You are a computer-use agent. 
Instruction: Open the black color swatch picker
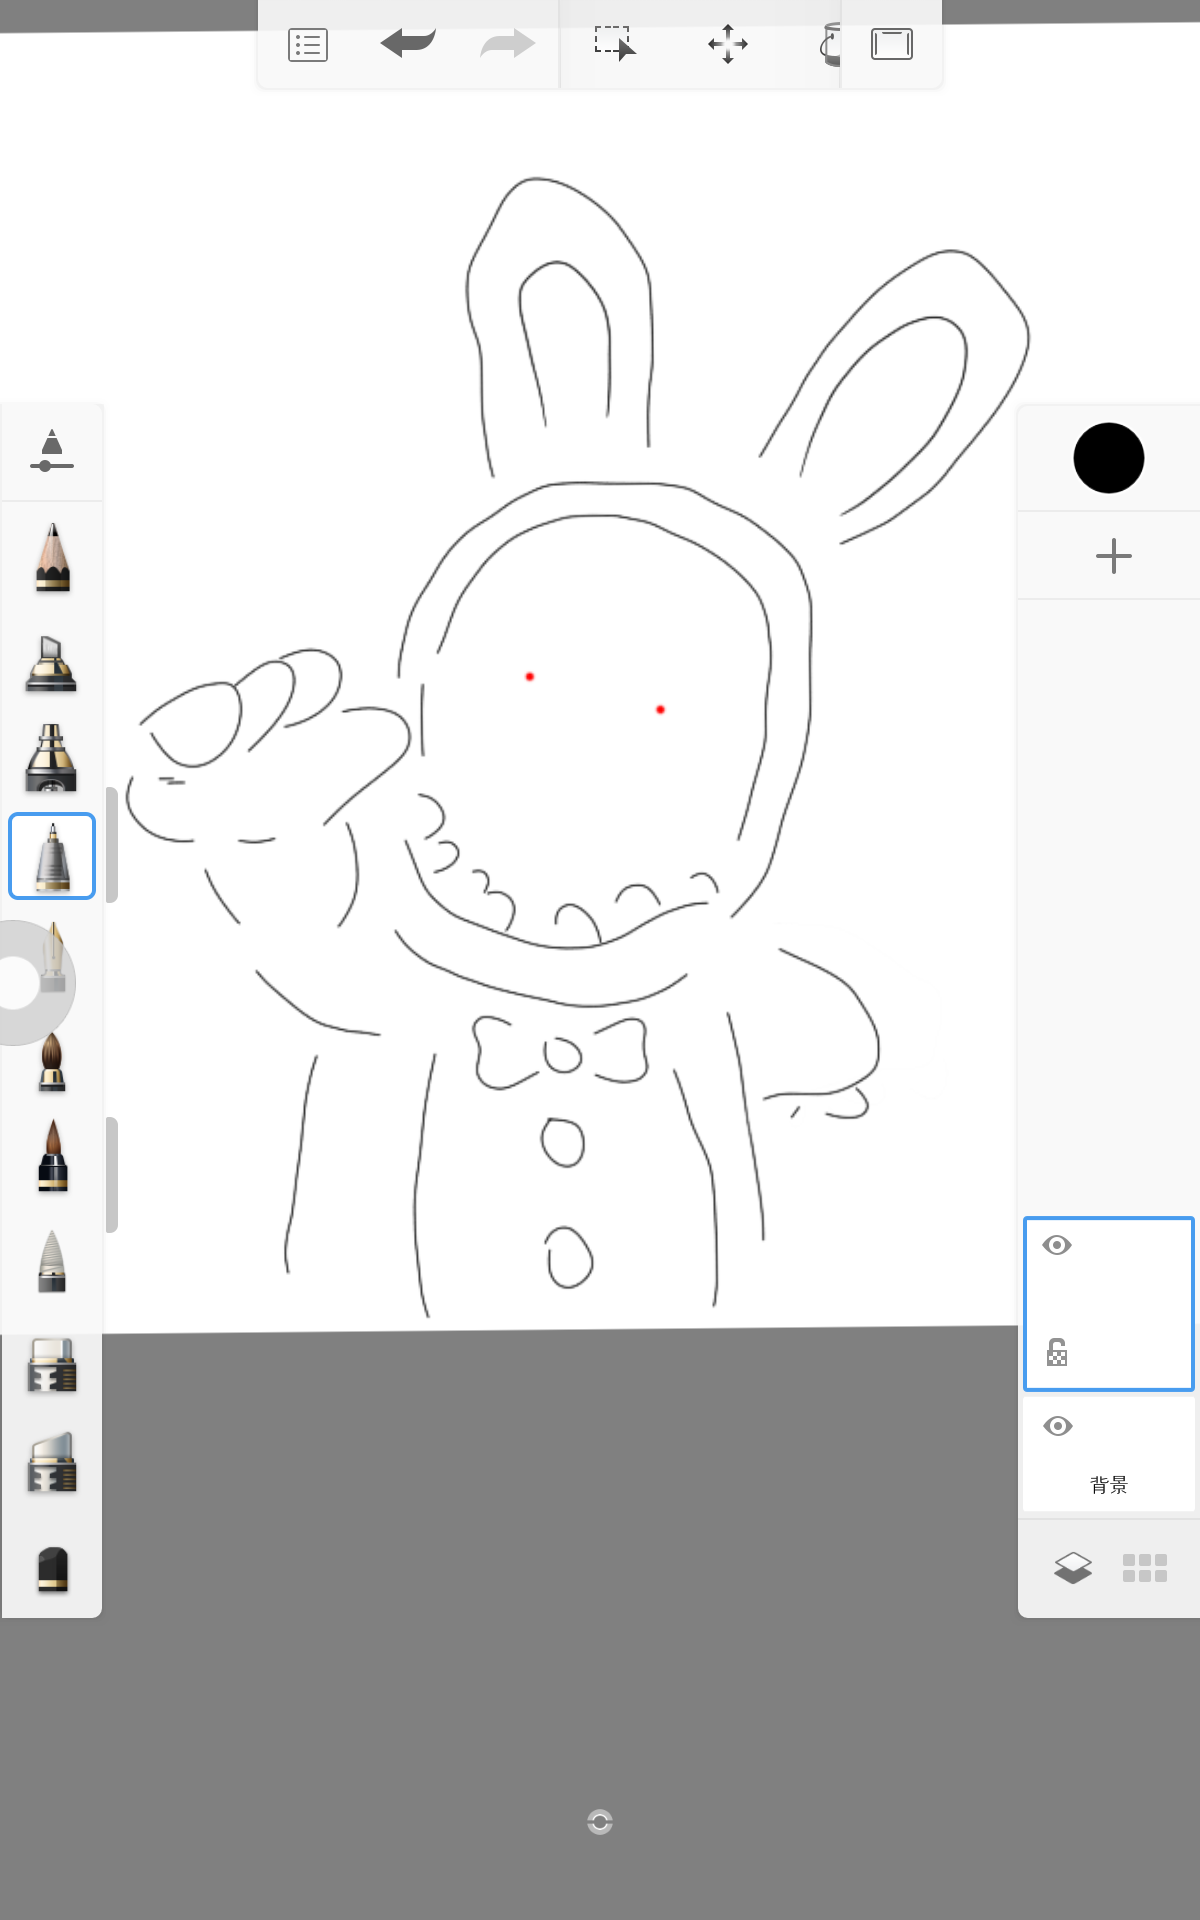[1109, 458]
